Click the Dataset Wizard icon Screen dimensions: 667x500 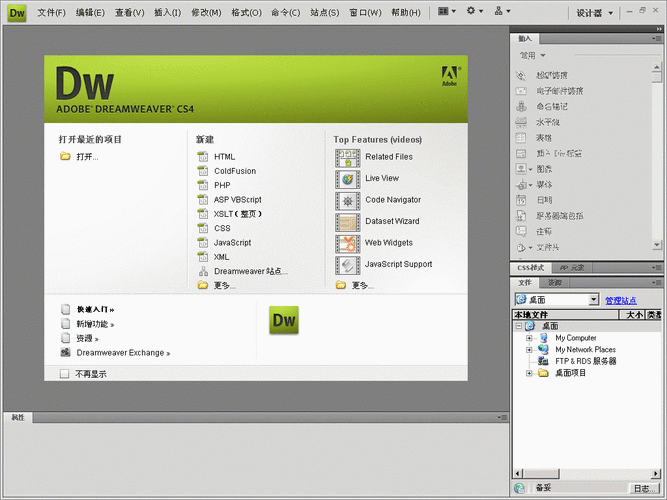point(347,221)
